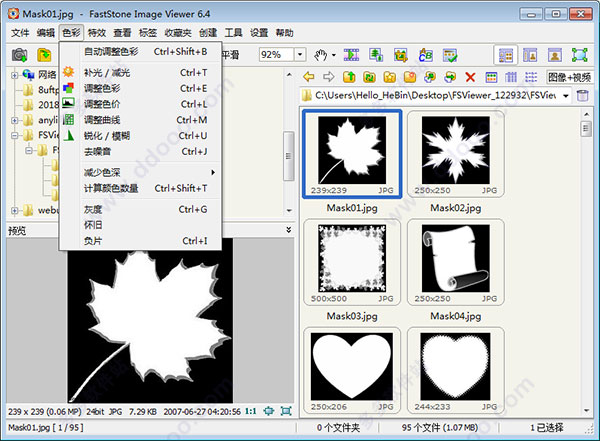Open the 文件 menu
The width and height of the screenshot is (600, 441).
[x=20, y=33]
